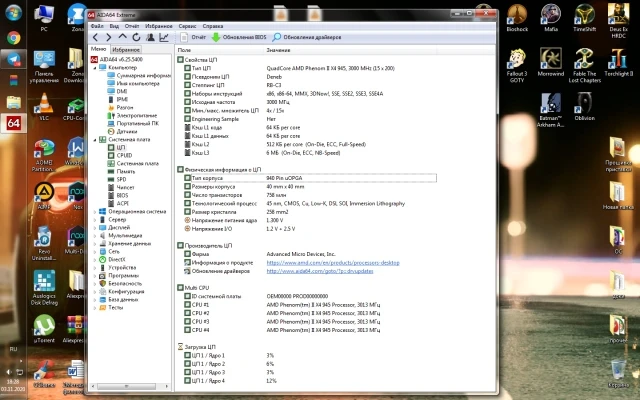
Task: Collapse the Системная плата tree node
Action: tap(94, 139)
